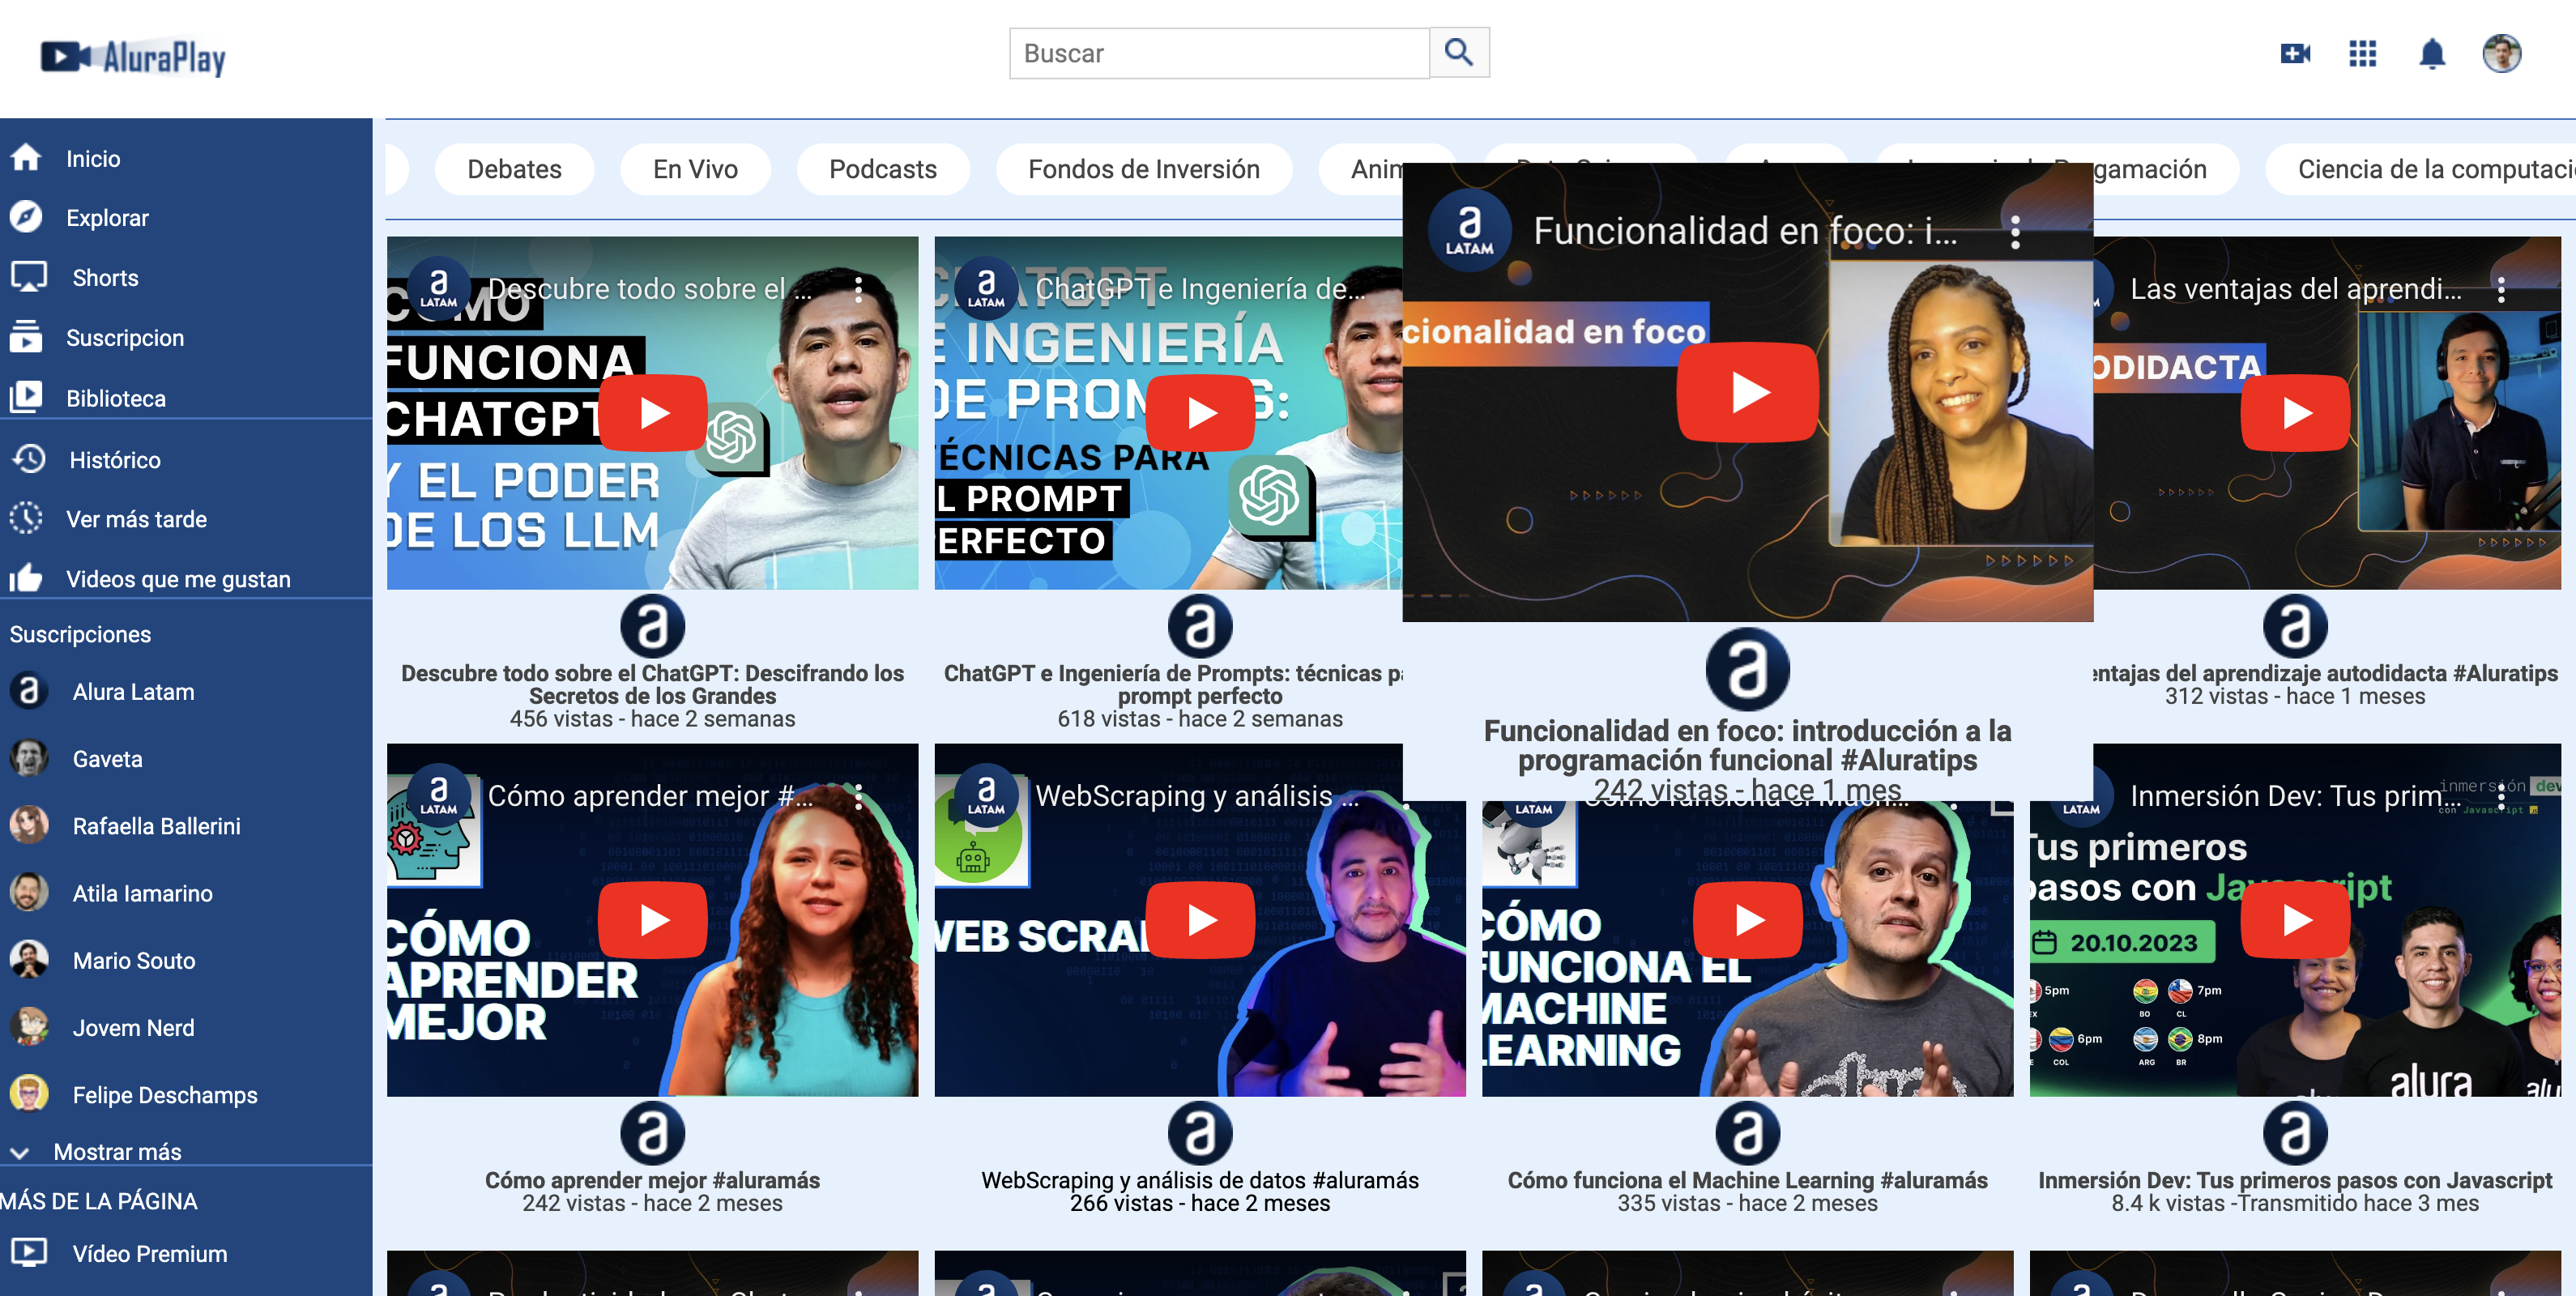
Task: Select the En Vivo category chip
Action: [695, 169]
